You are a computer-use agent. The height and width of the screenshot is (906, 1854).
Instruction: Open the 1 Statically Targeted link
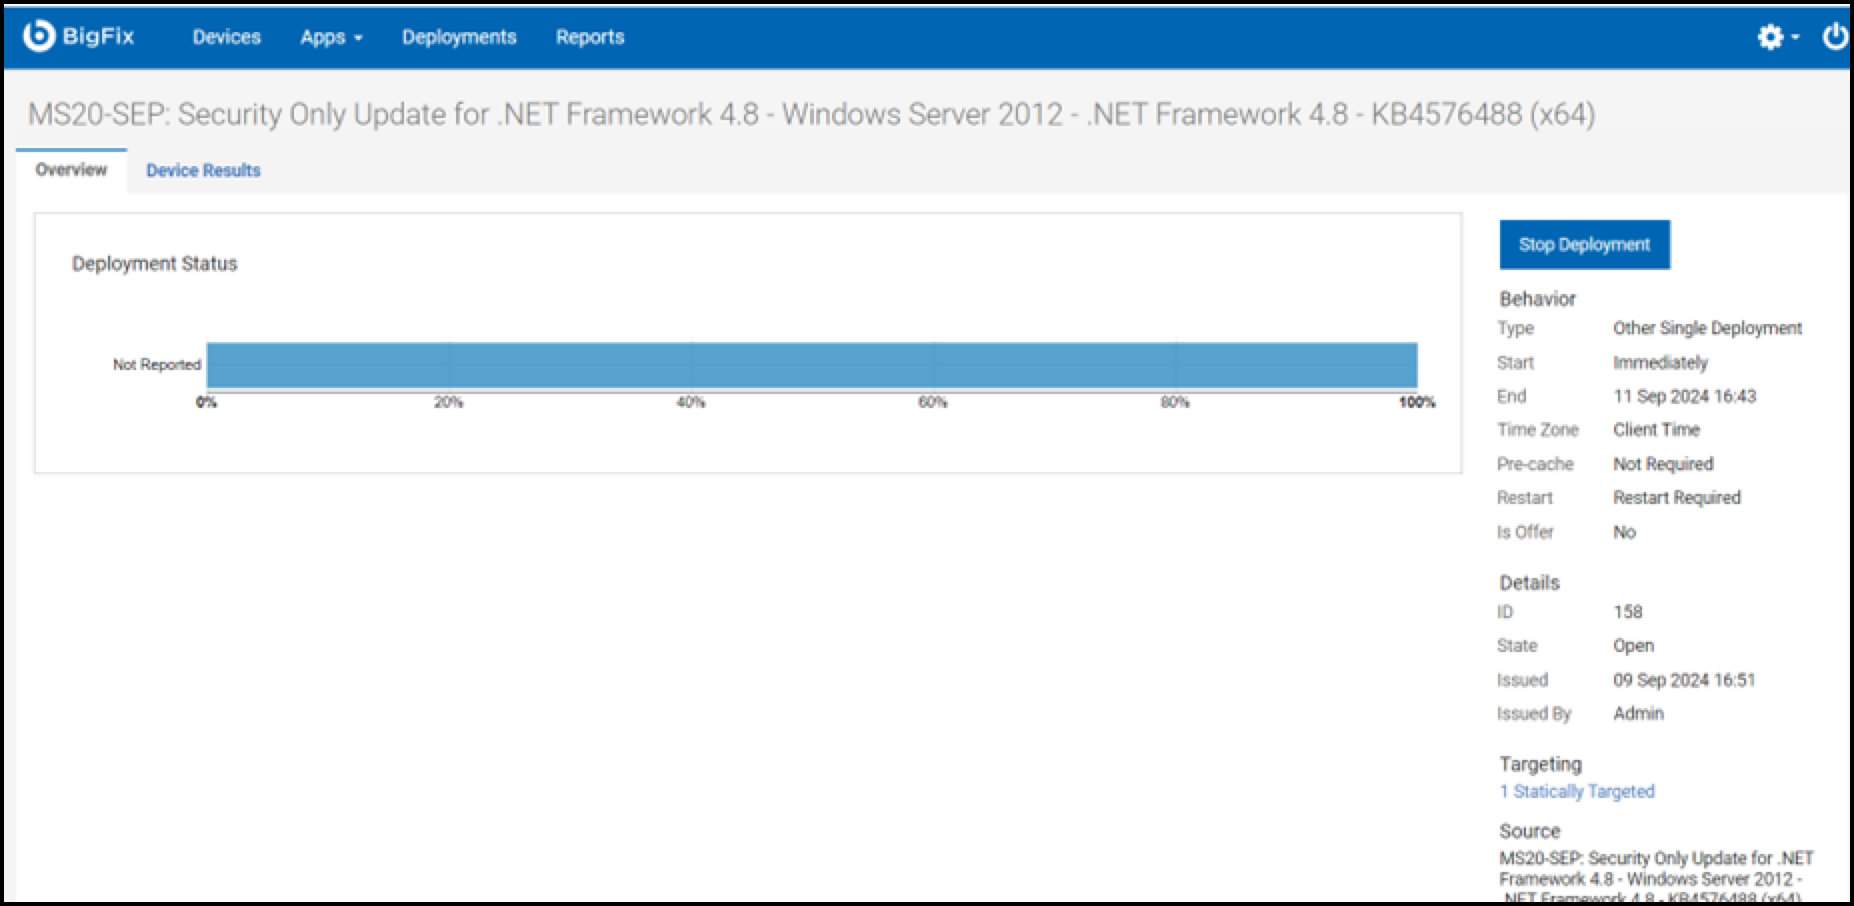(1577, 791)
